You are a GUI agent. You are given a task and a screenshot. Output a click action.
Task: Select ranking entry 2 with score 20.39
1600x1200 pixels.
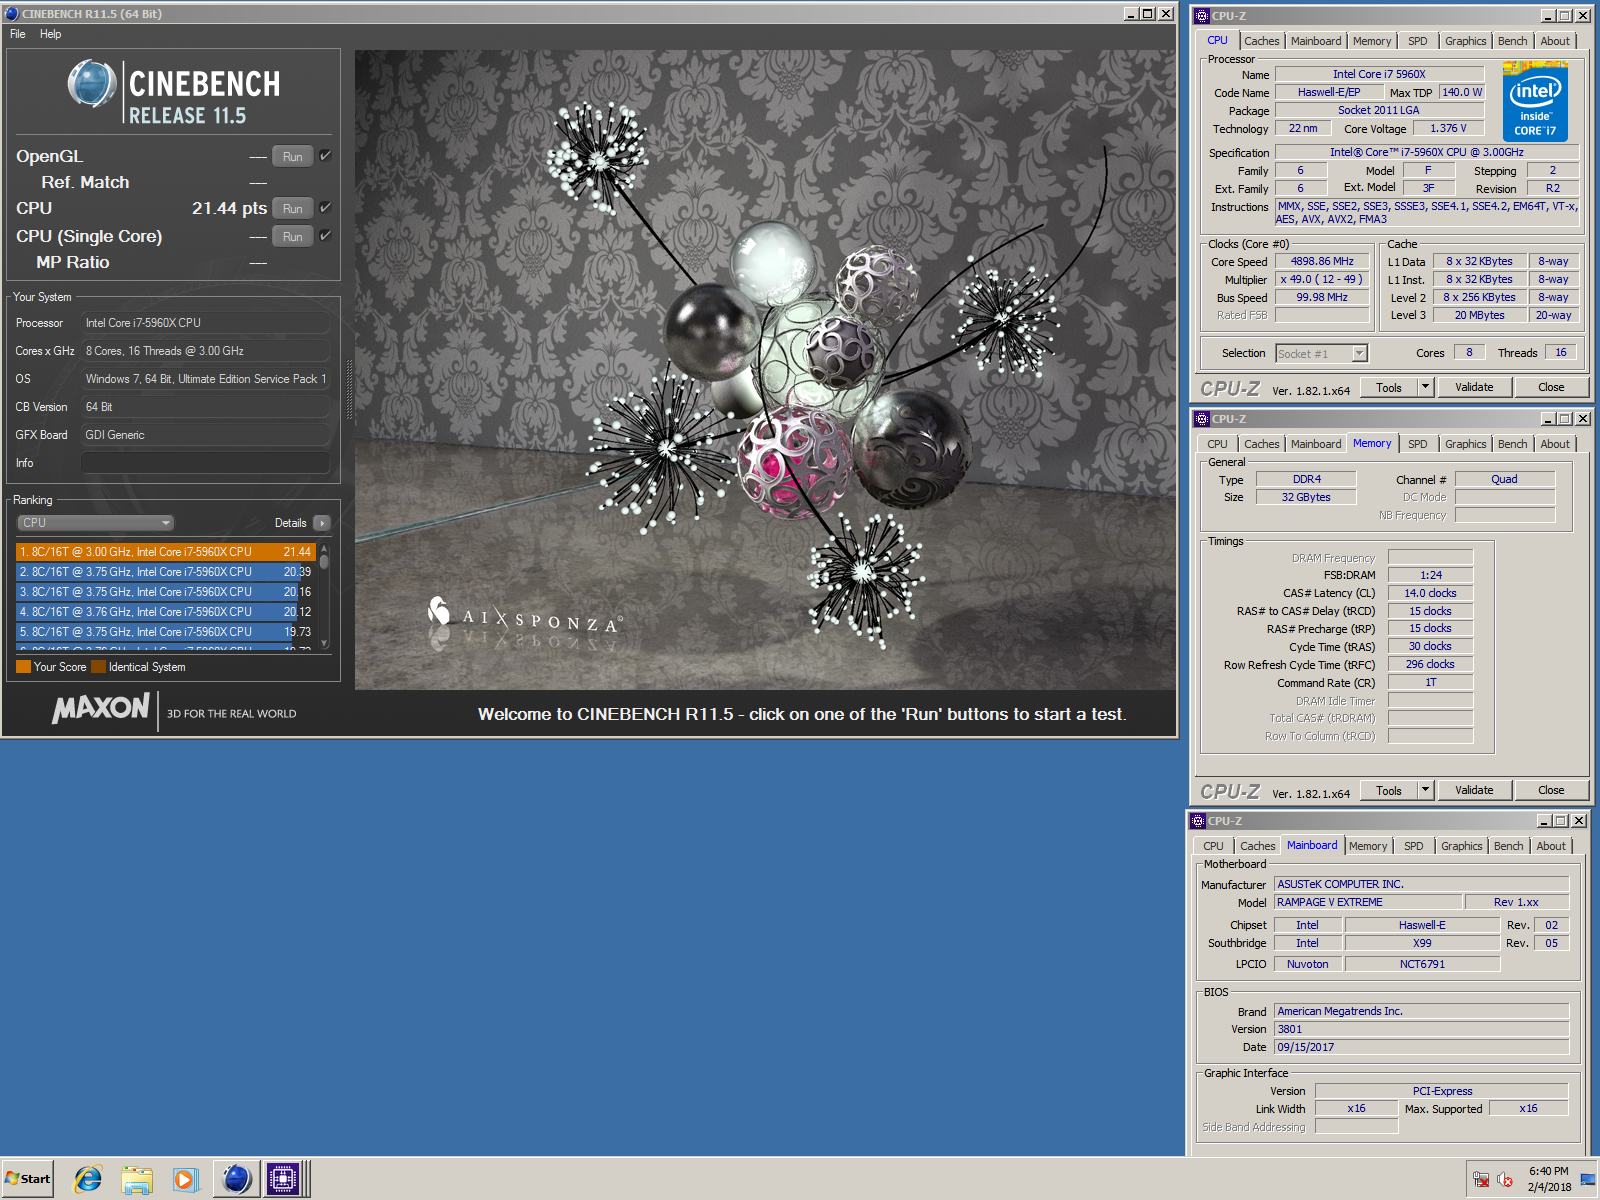166,572
